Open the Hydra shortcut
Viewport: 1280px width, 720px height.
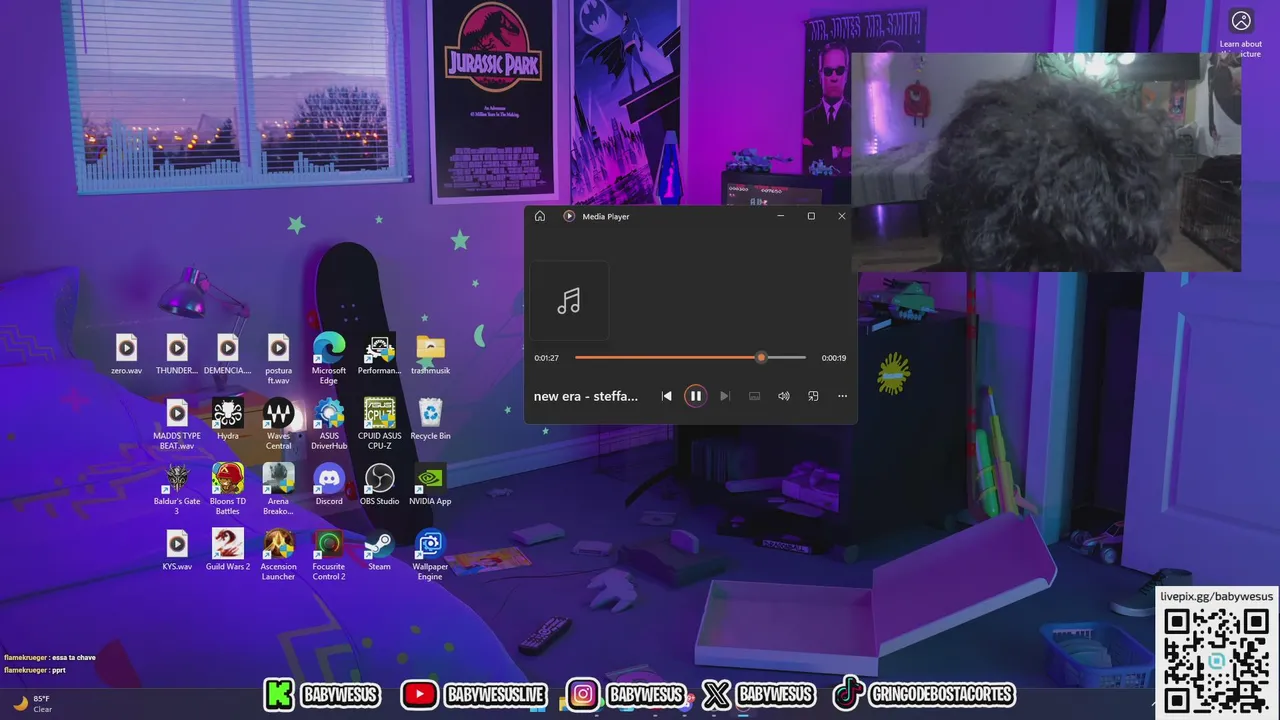228,420
